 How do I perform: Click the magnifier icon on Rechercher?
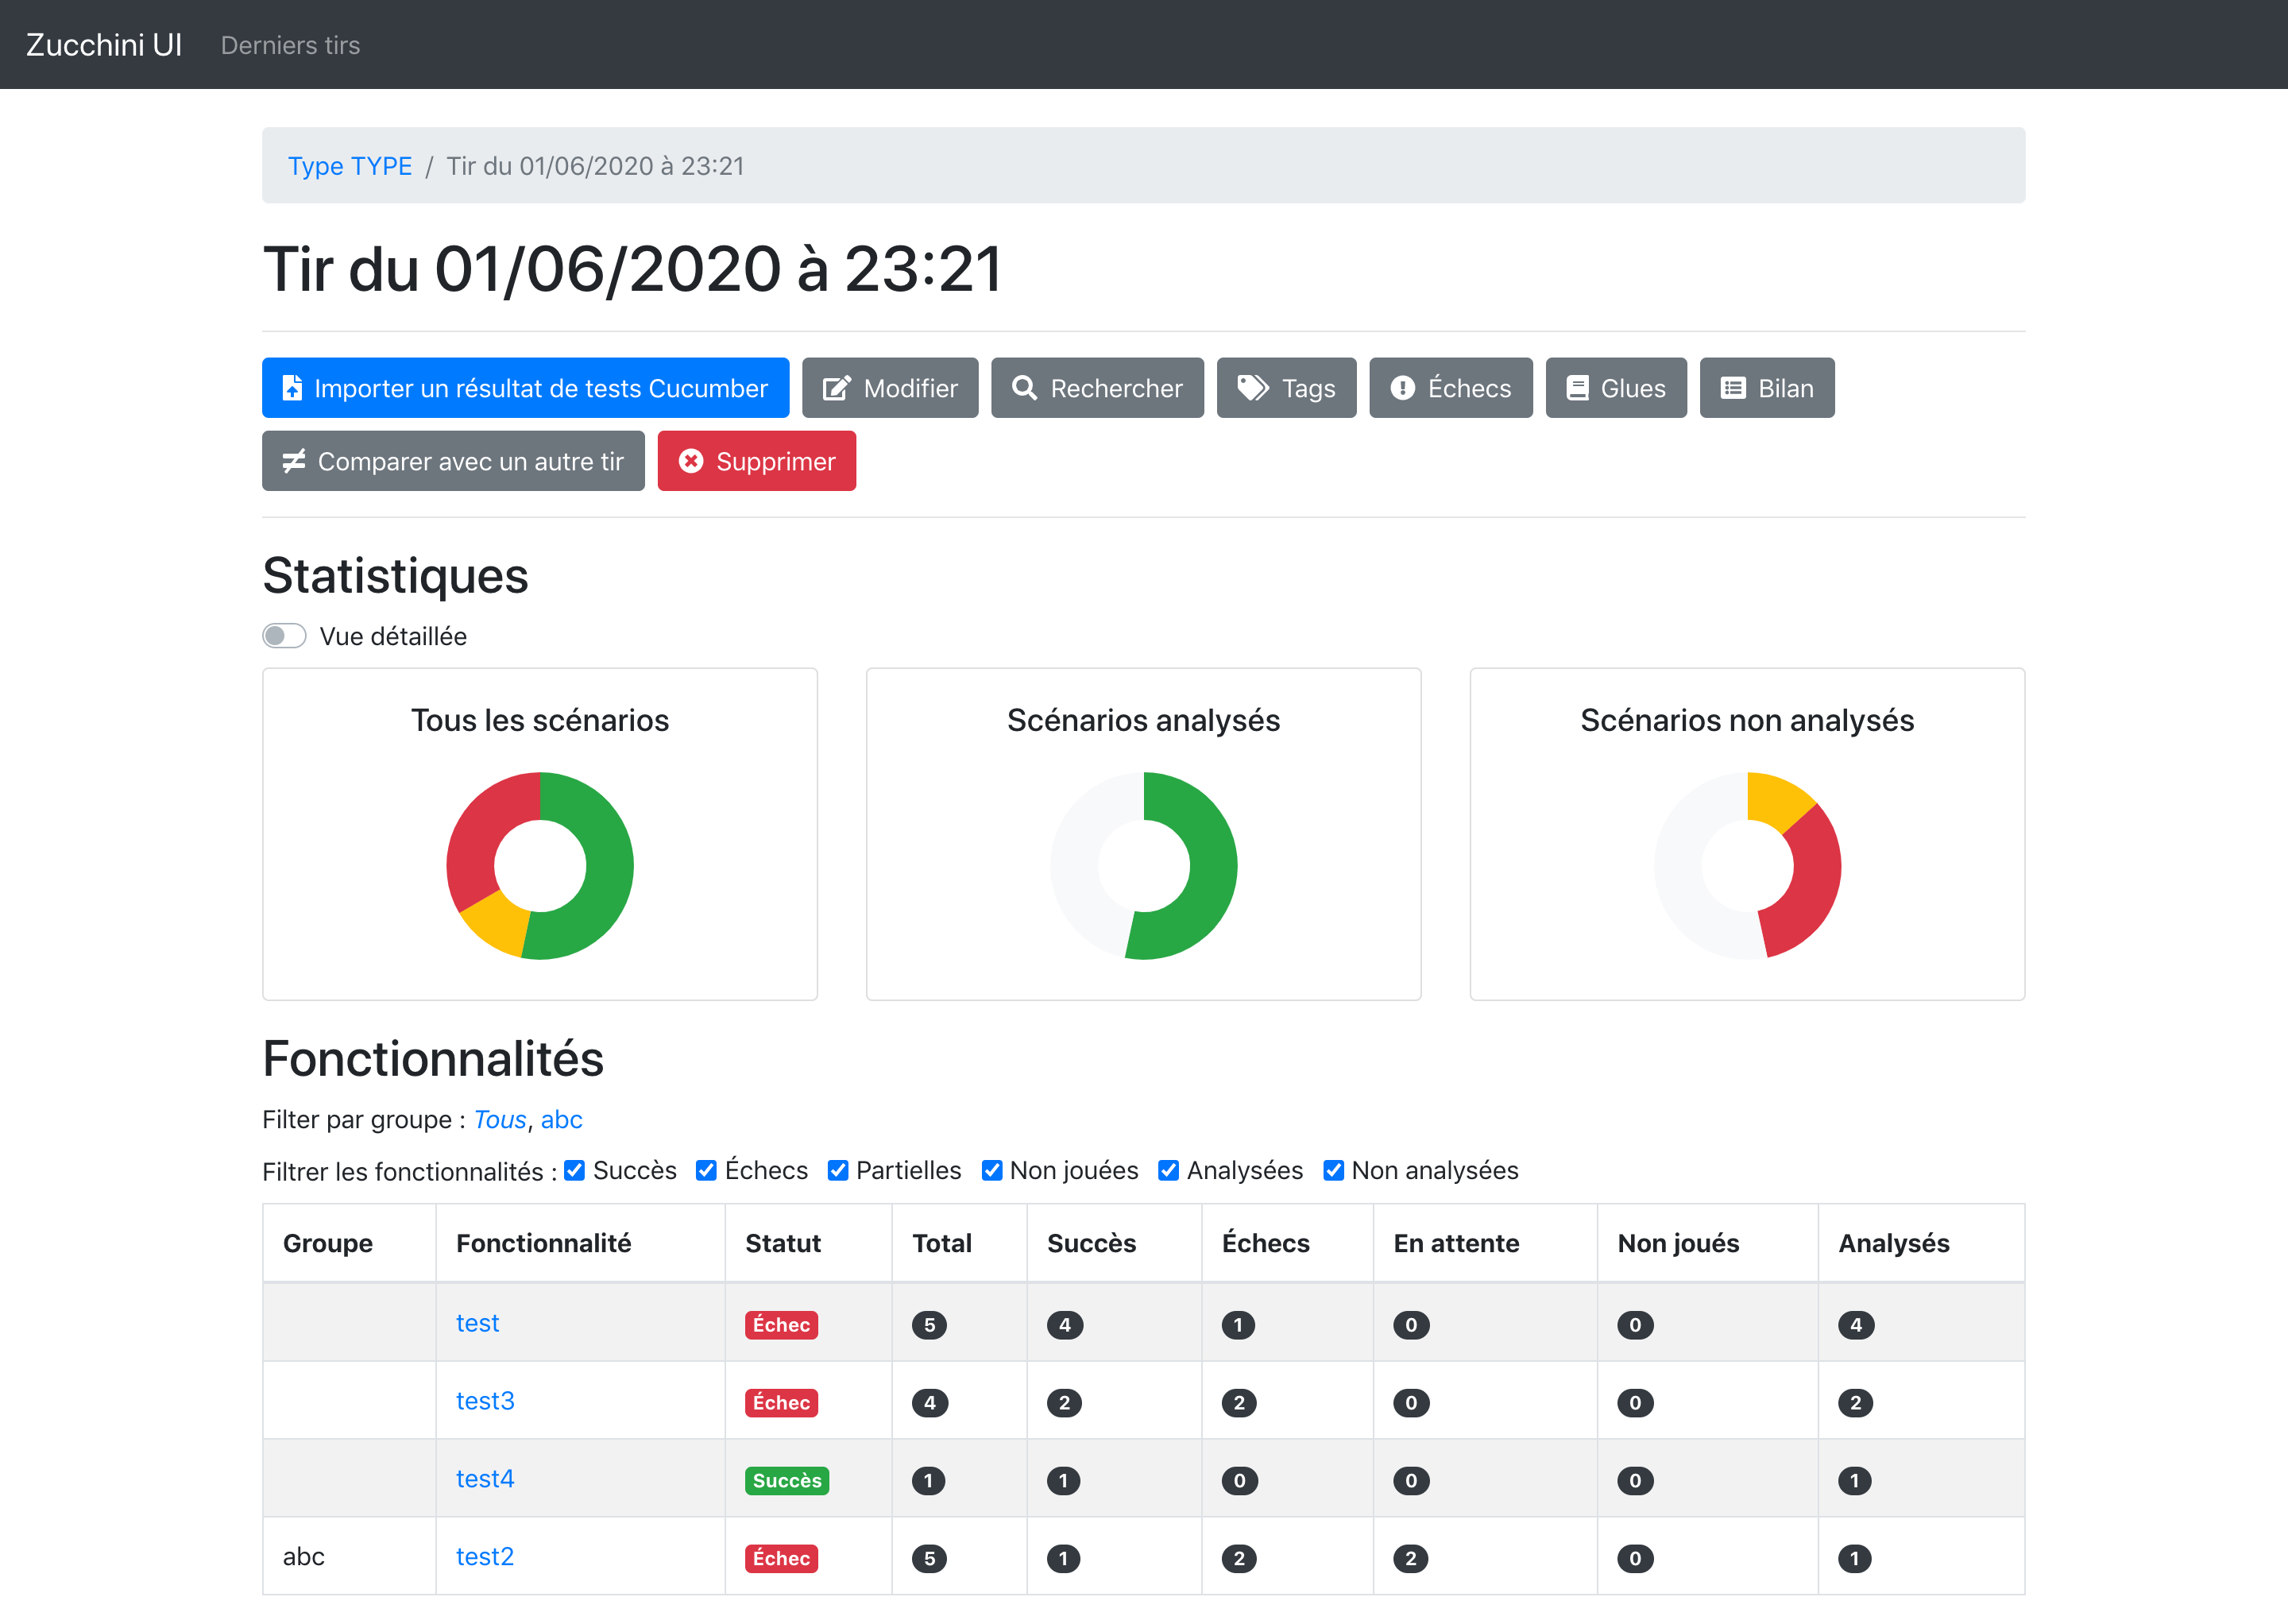pos(1024,388)
